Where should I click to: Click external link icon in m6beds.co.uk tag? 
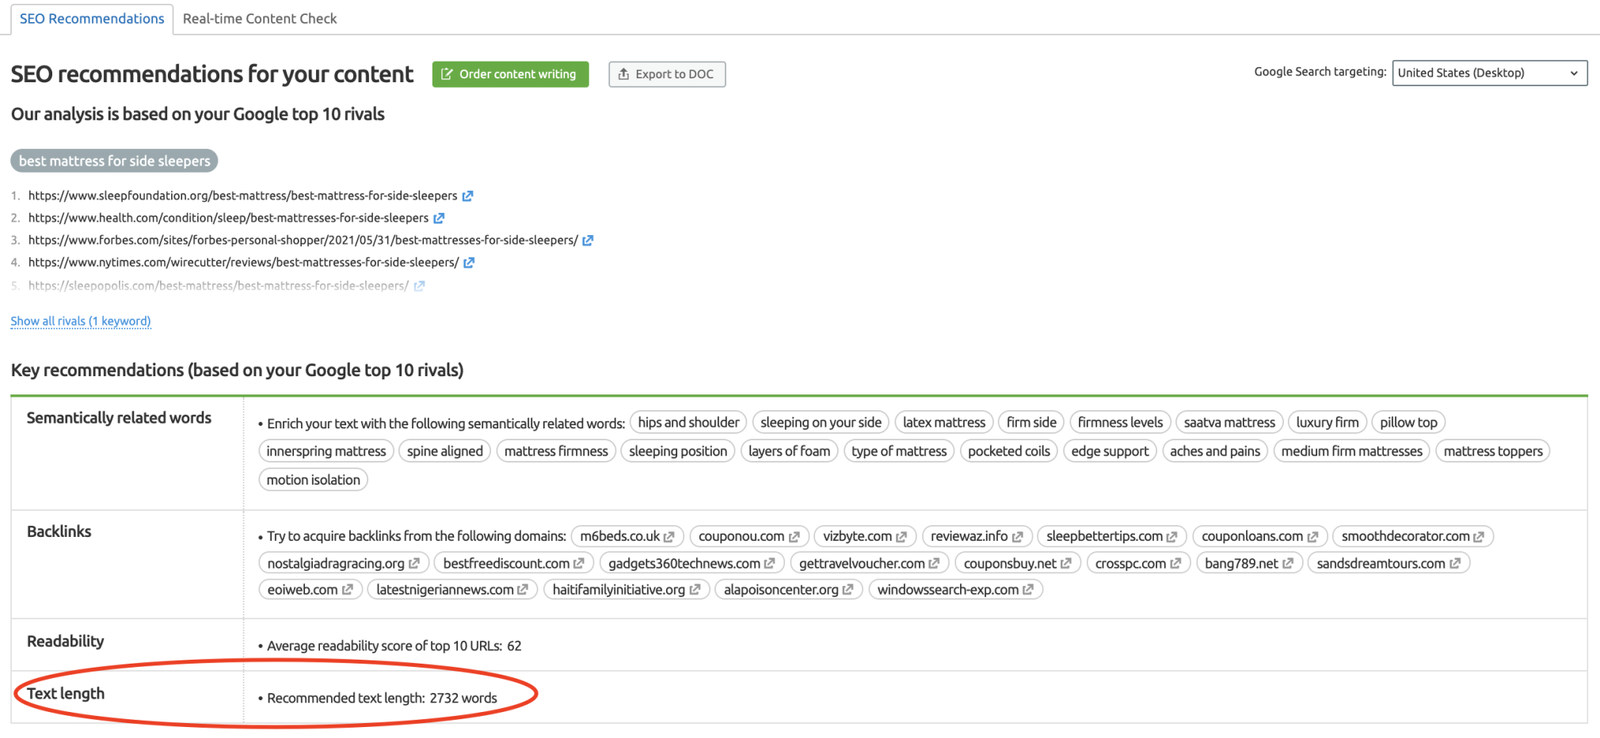click(x=669, y=537)
